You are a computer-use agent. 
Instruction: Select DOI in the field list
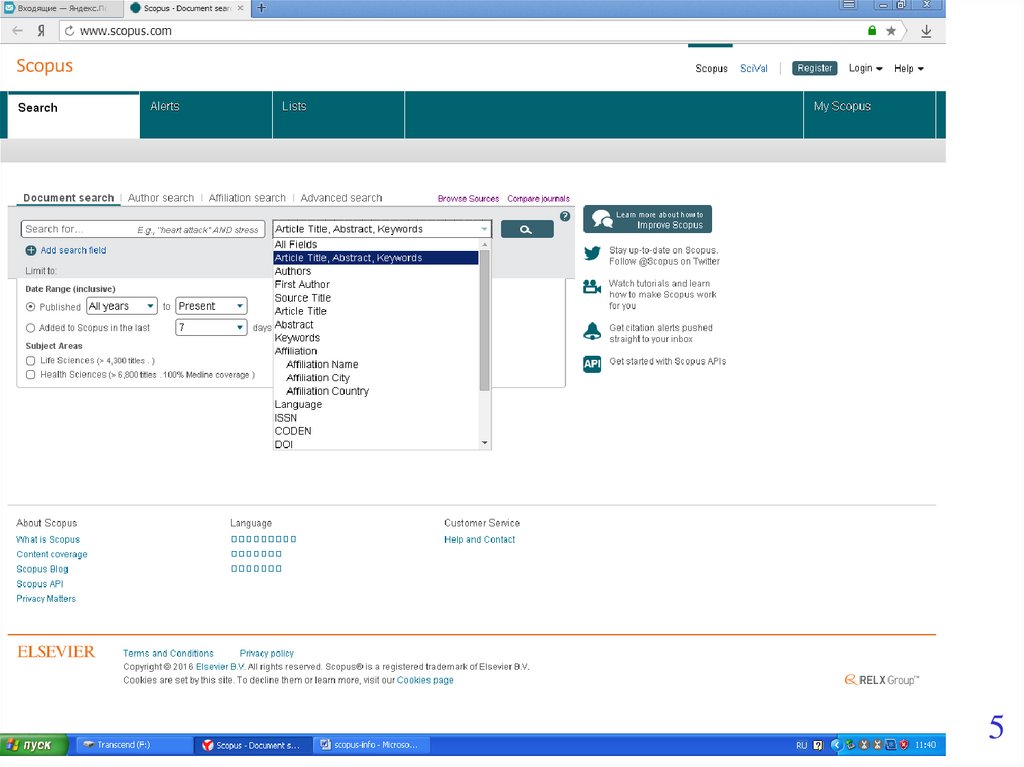pos(376,444)
